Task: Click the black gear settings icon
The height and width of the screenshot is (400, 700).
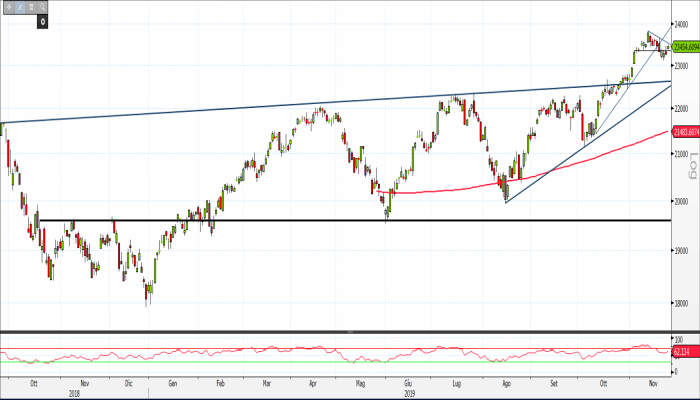Action: [42, 20]
